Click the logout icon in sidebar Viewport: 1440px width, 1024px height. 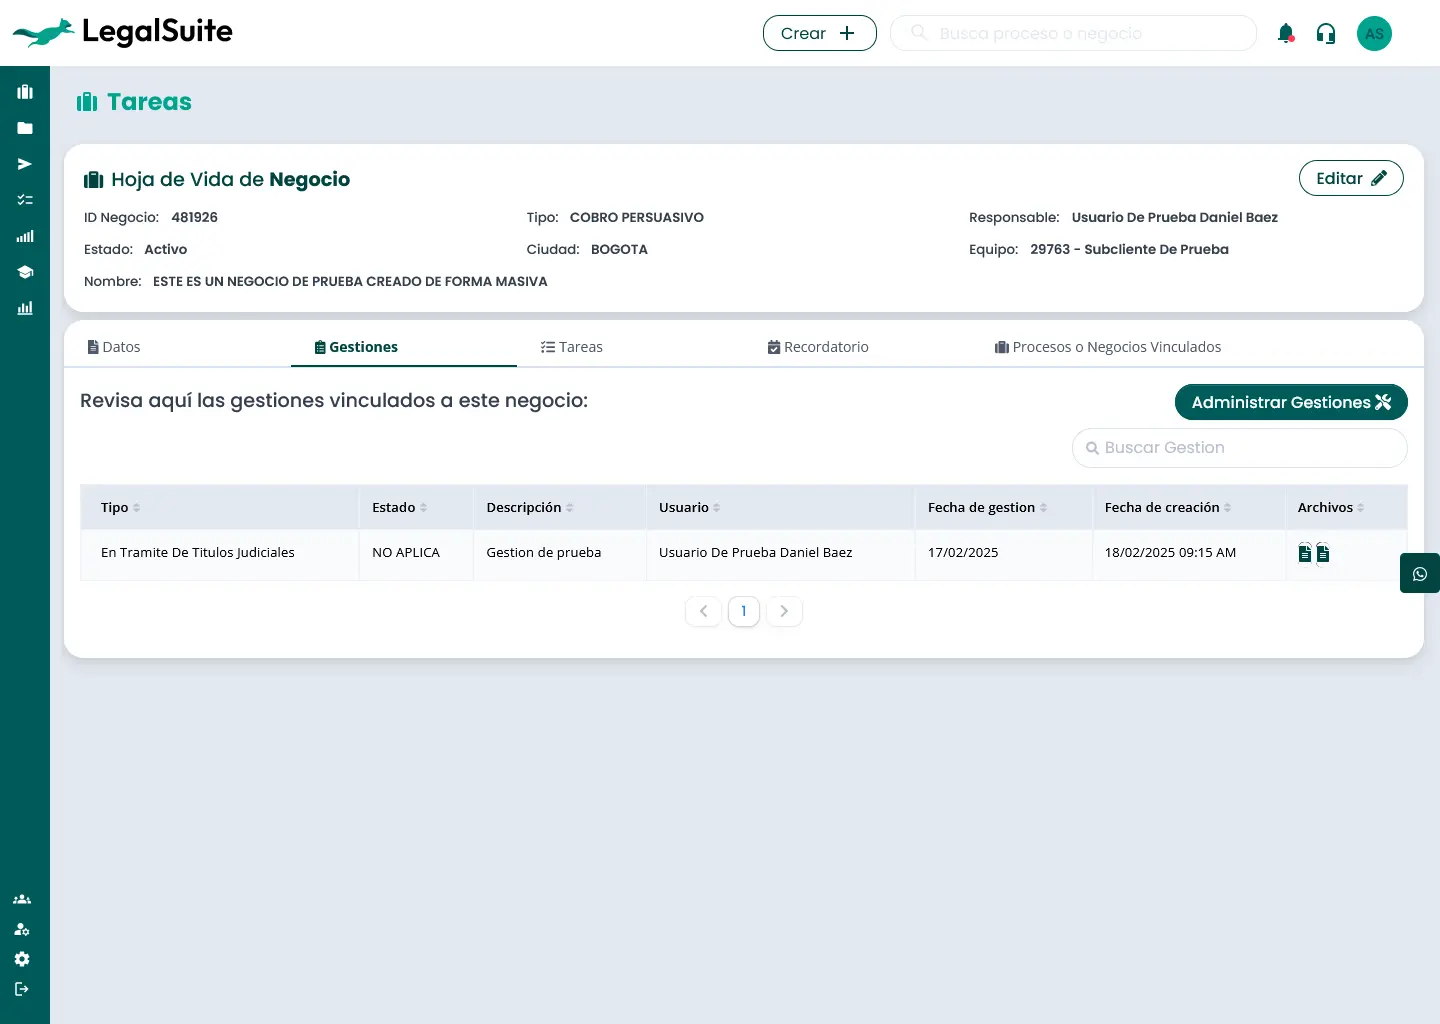click(x=22, y=989)
